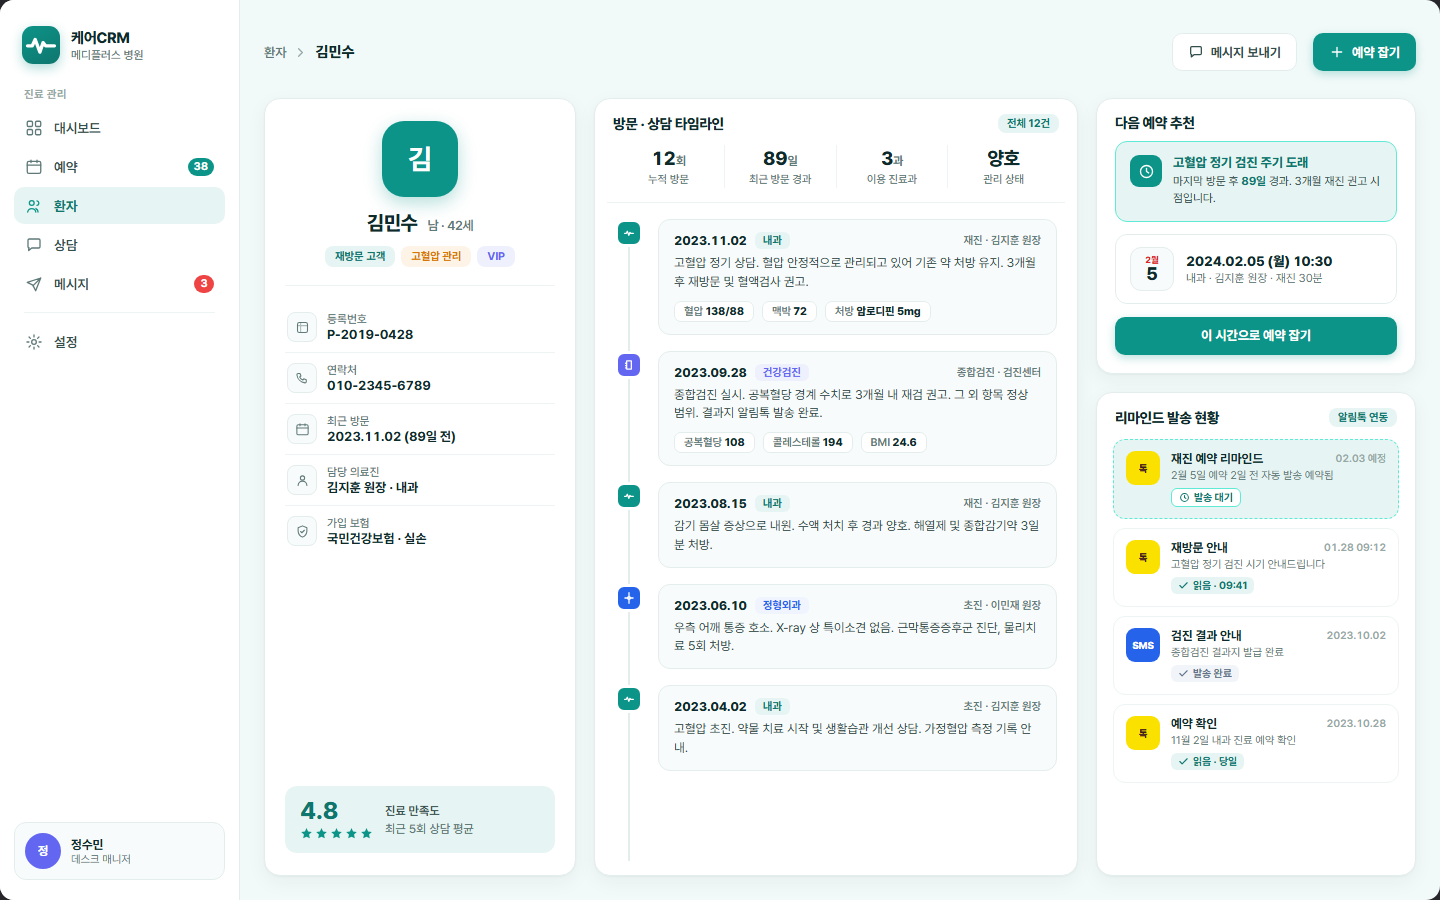Image resolution: width=1440 pixels, height=900 pixels.
Task: Click the 전체 12건 badge
Action: tap(1028, 123)
